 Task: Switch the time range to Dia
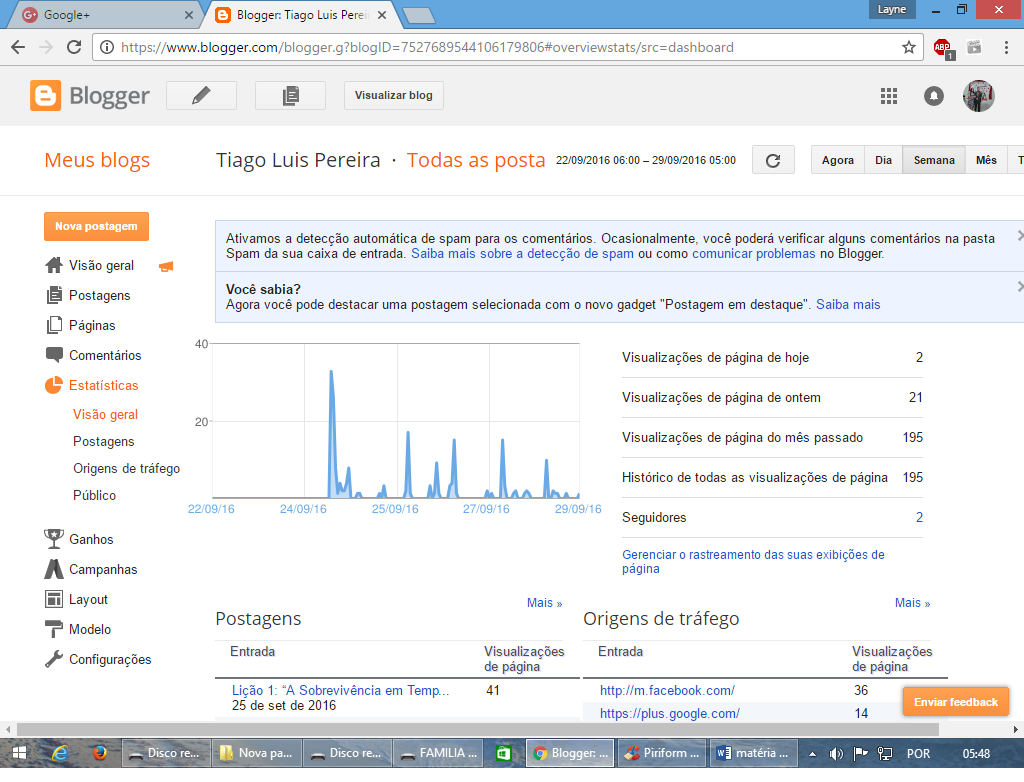[883, 160]
